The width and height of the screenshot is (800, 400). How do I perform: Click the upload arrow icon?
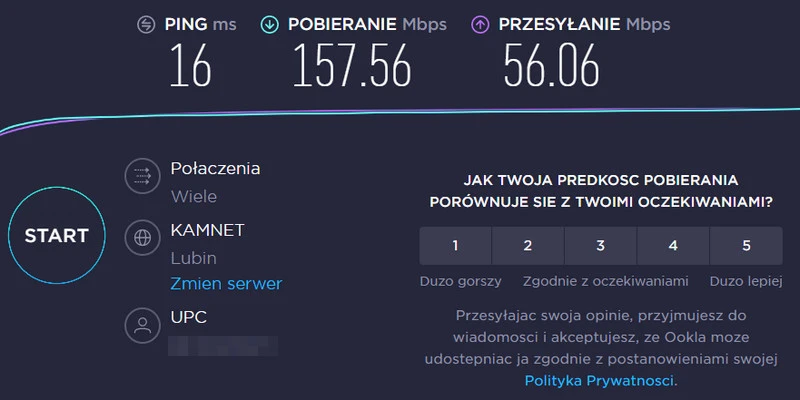[x=478, y=24]
